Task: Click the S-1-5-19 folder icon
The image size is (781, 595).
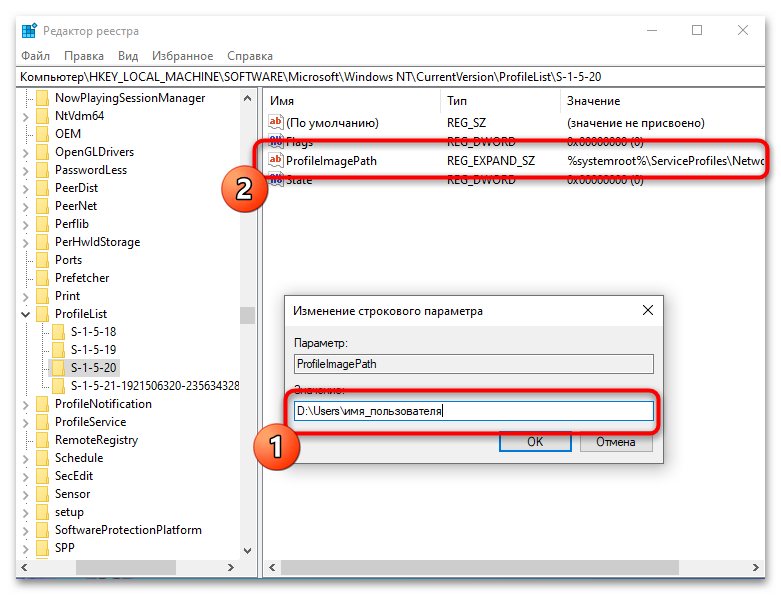Action: click(59, 350)
